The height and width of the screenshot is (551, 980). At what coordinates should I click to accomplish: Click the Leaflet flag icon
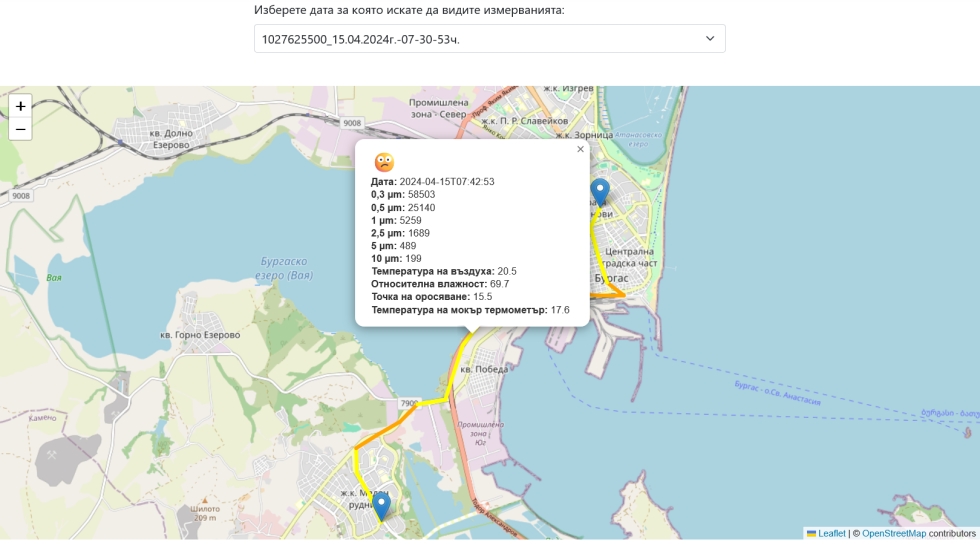[x=811, y=534]
